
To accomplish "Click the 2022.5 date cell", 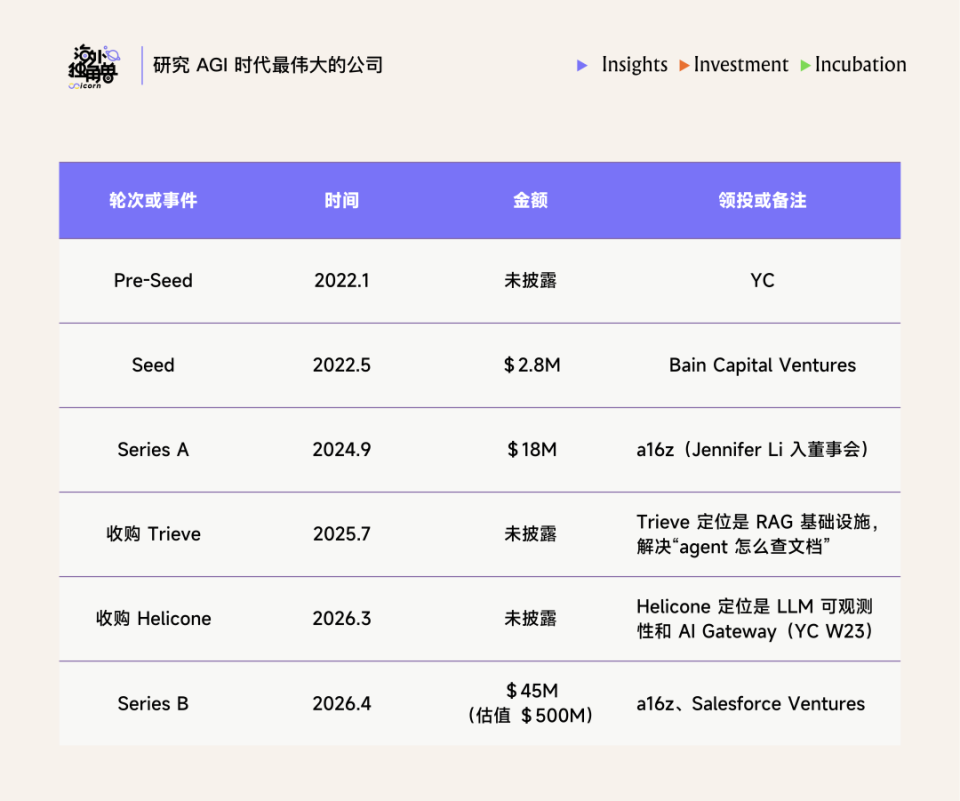I will click(x=342, y=365).
